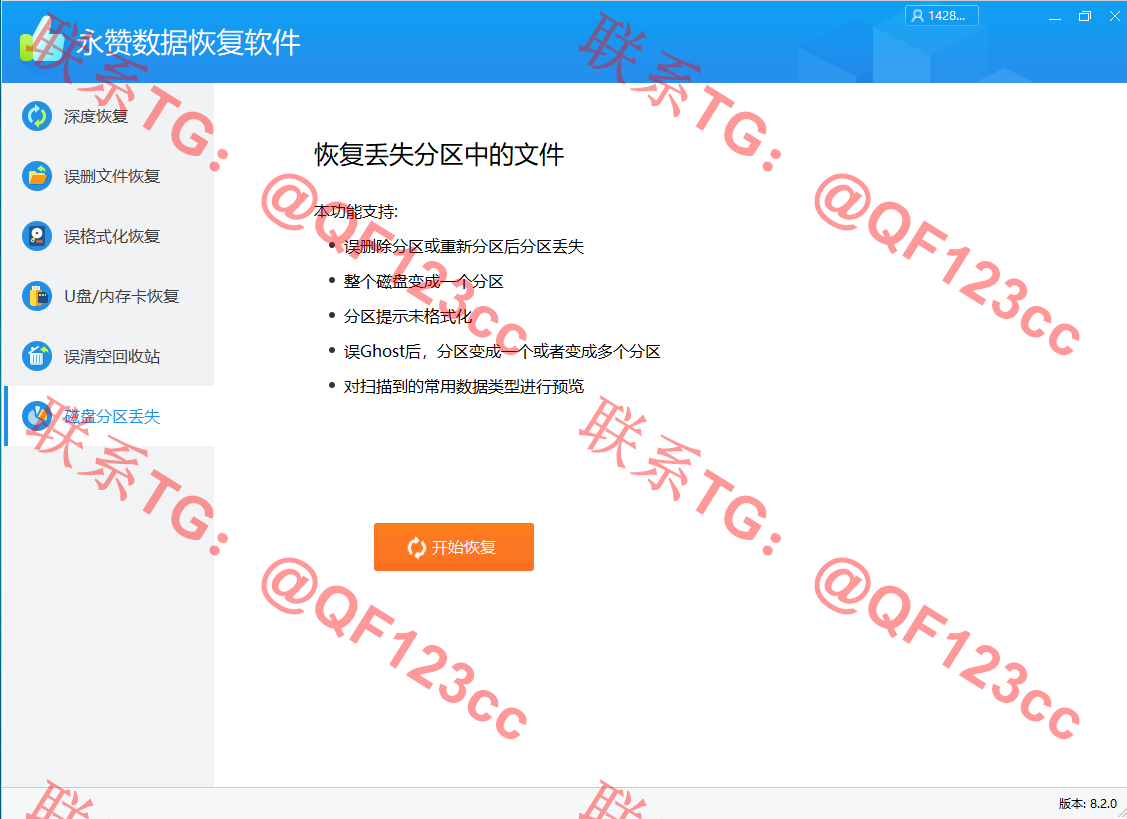Close the 永赞数据恢复软件 window
Viewport: 1127px width, 819px height.
click(x=1114, y=17)
